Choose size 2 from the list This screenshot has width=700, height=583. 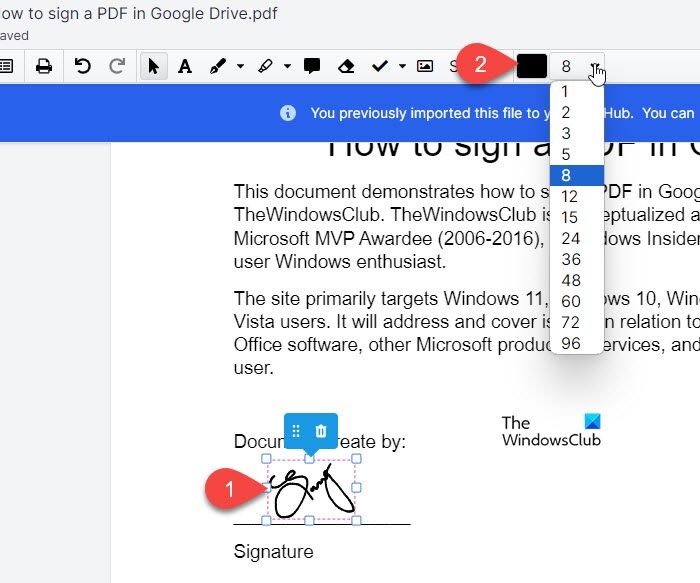(x=577, y=112)
